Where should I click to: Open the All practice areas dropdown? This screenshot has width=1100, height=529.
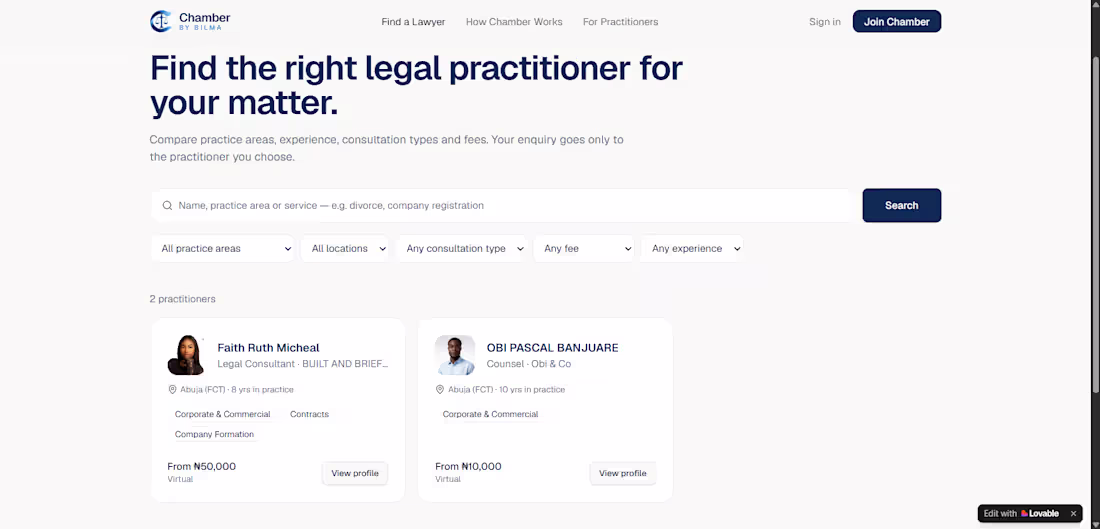(x=223, y=248)
